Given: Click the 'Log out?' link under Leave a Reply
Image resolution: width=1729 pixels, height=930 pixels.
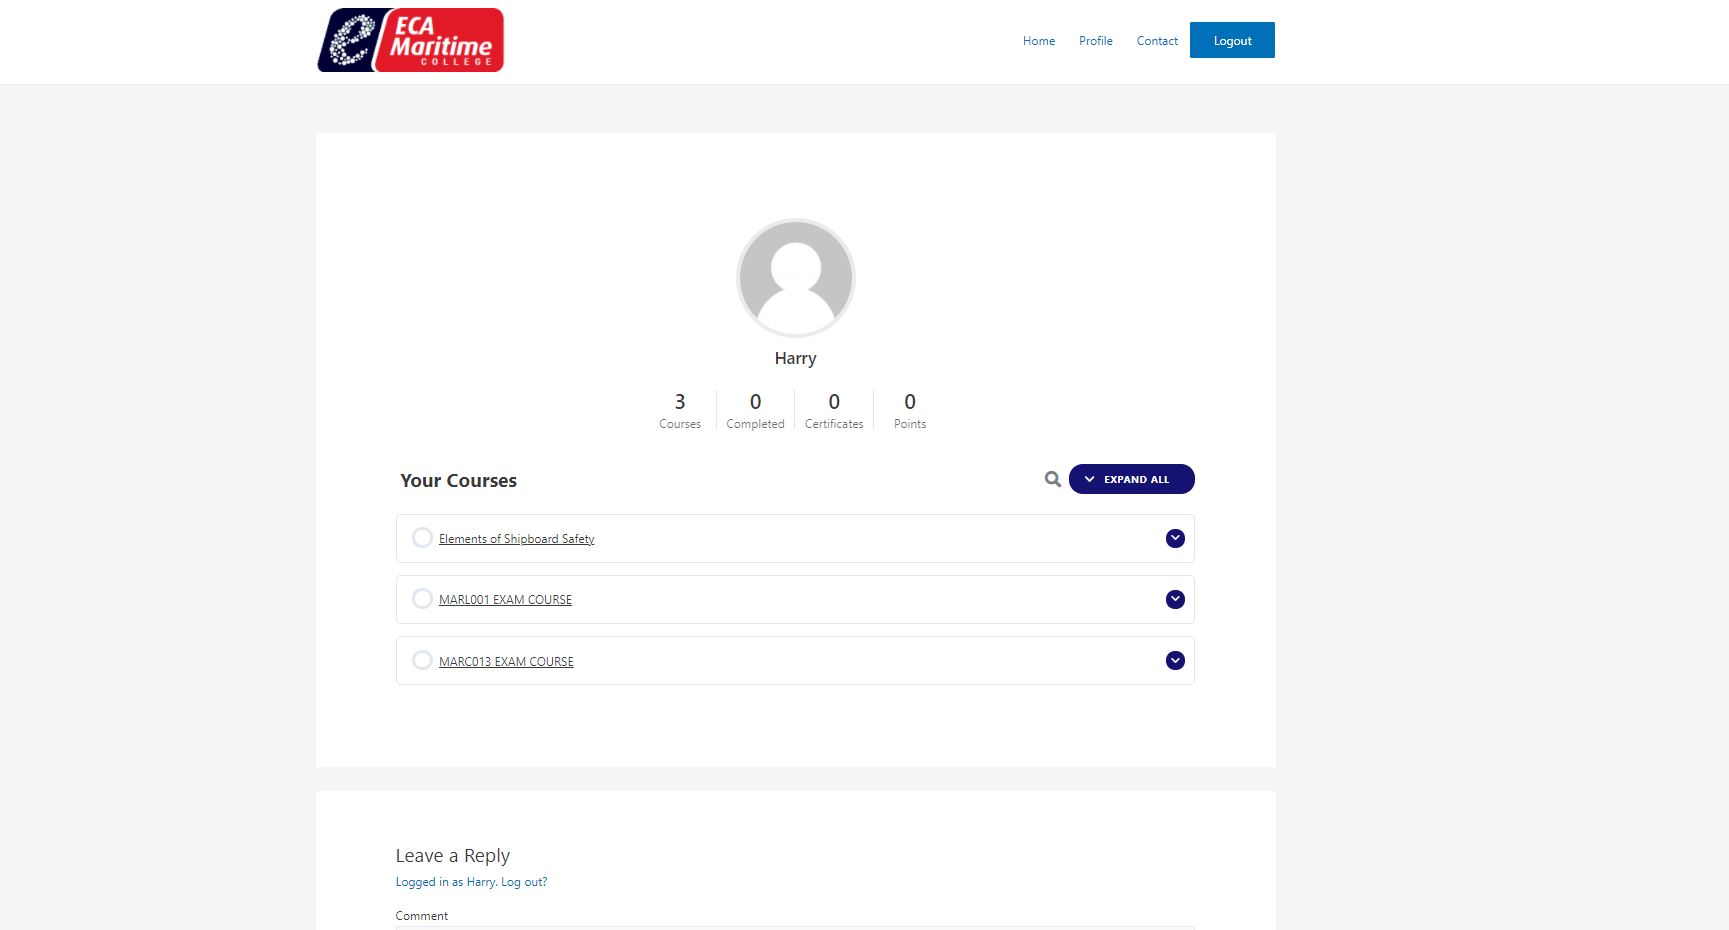Looking at the screenshot, I should click(524, 882).
